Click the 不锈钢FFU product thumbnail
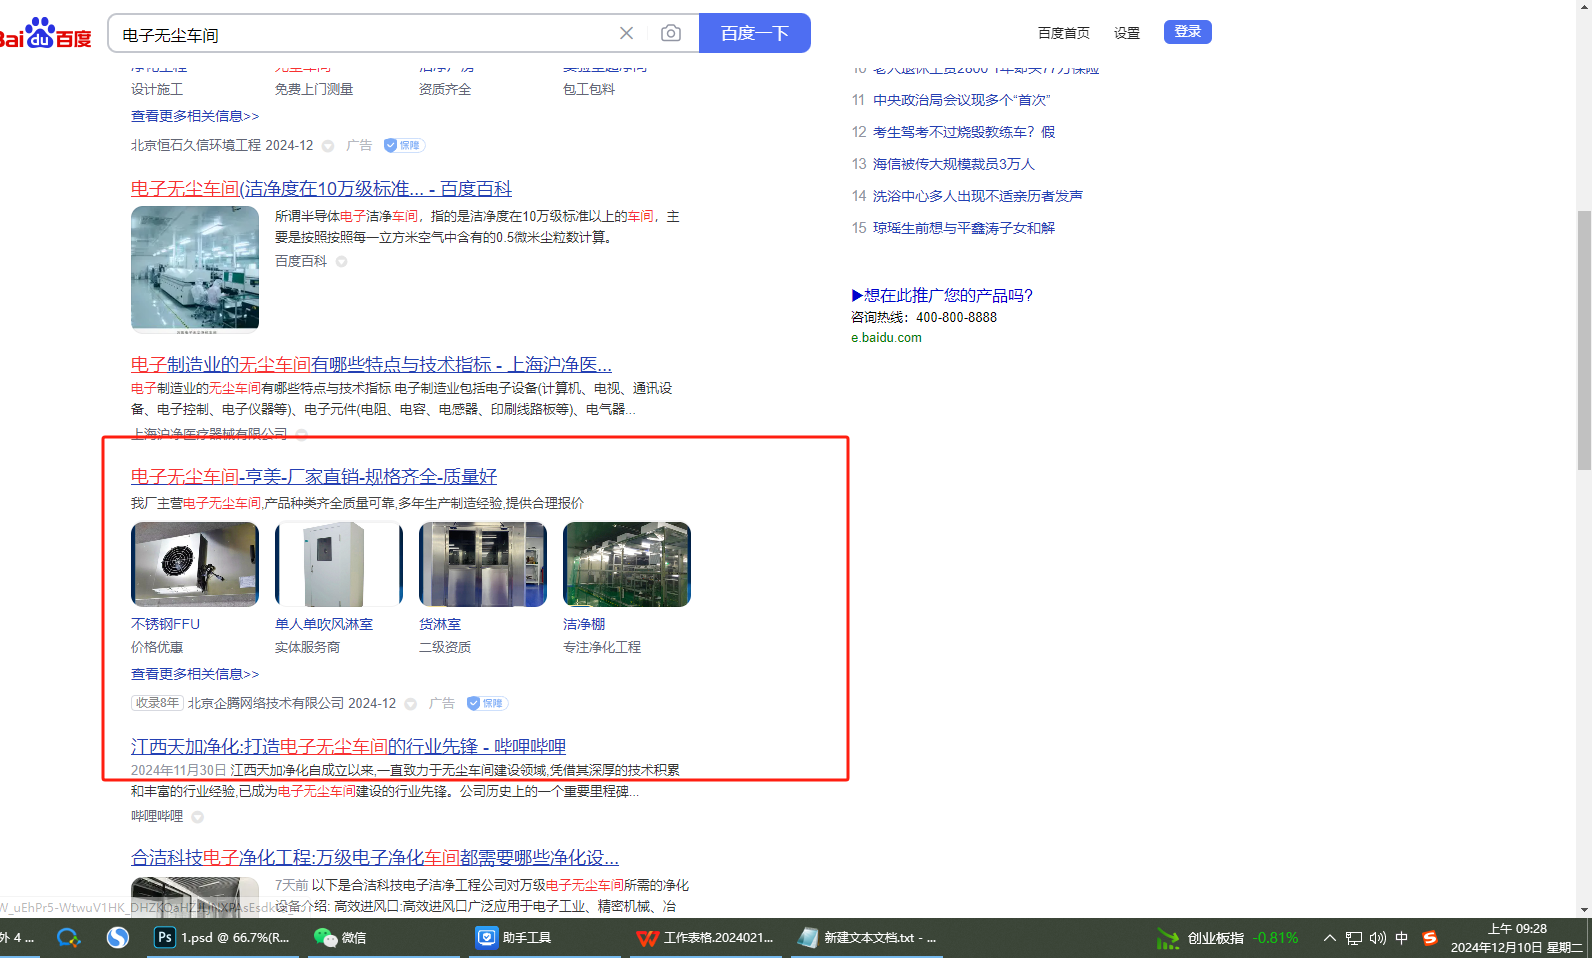This screenshot has height=958, width=1592. [x=195, y=564]
